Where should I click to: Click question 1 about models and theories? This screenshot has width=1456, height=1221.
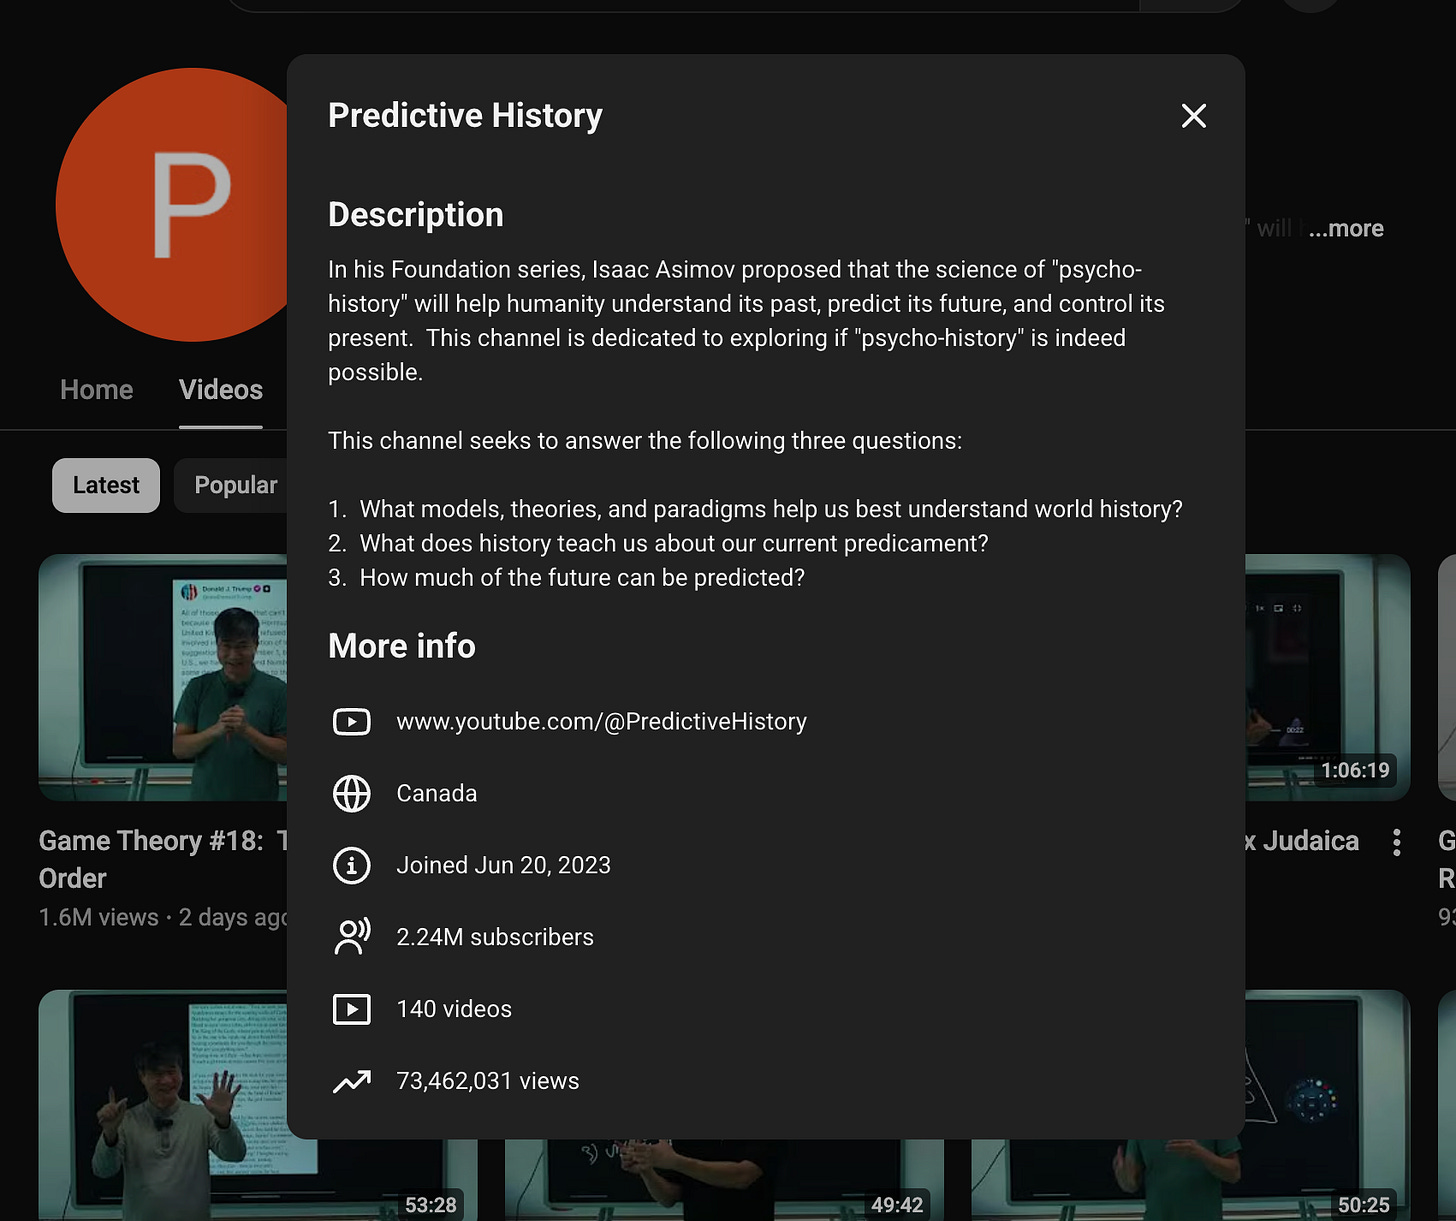[755, 509]
